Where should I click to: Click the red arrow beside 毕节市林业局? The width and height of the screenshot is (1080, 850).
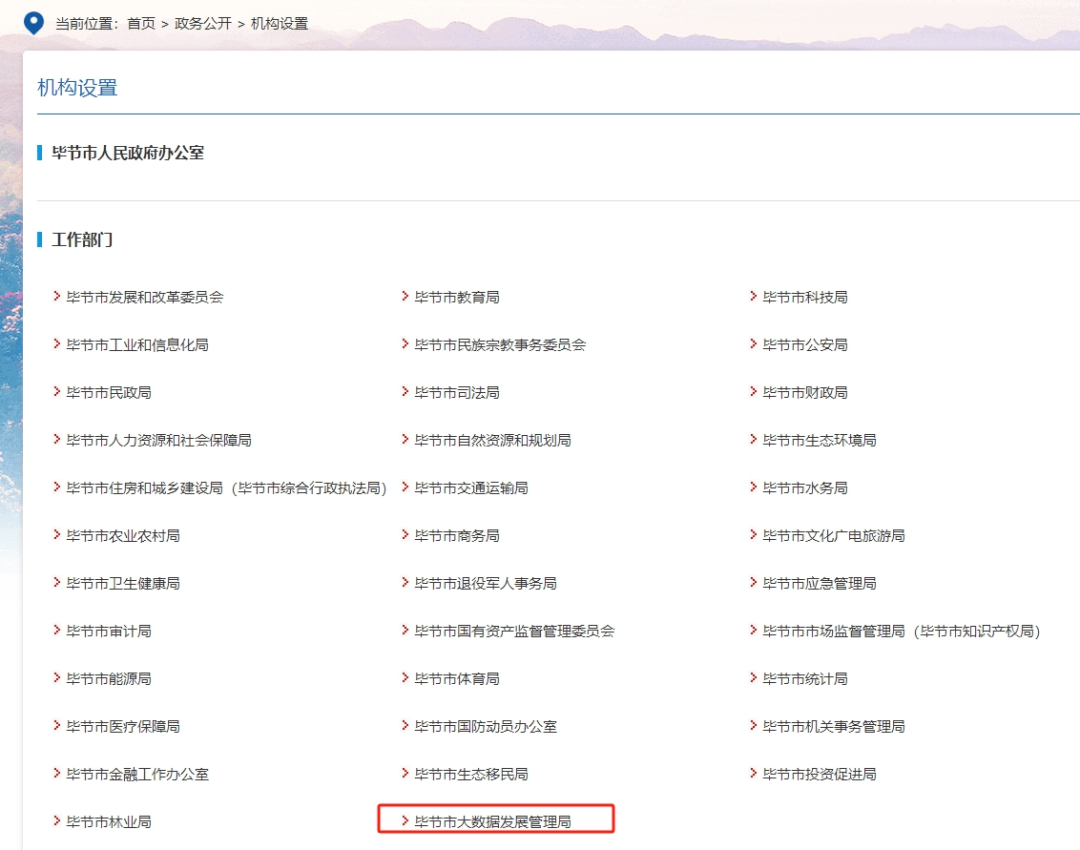[57, 821]
